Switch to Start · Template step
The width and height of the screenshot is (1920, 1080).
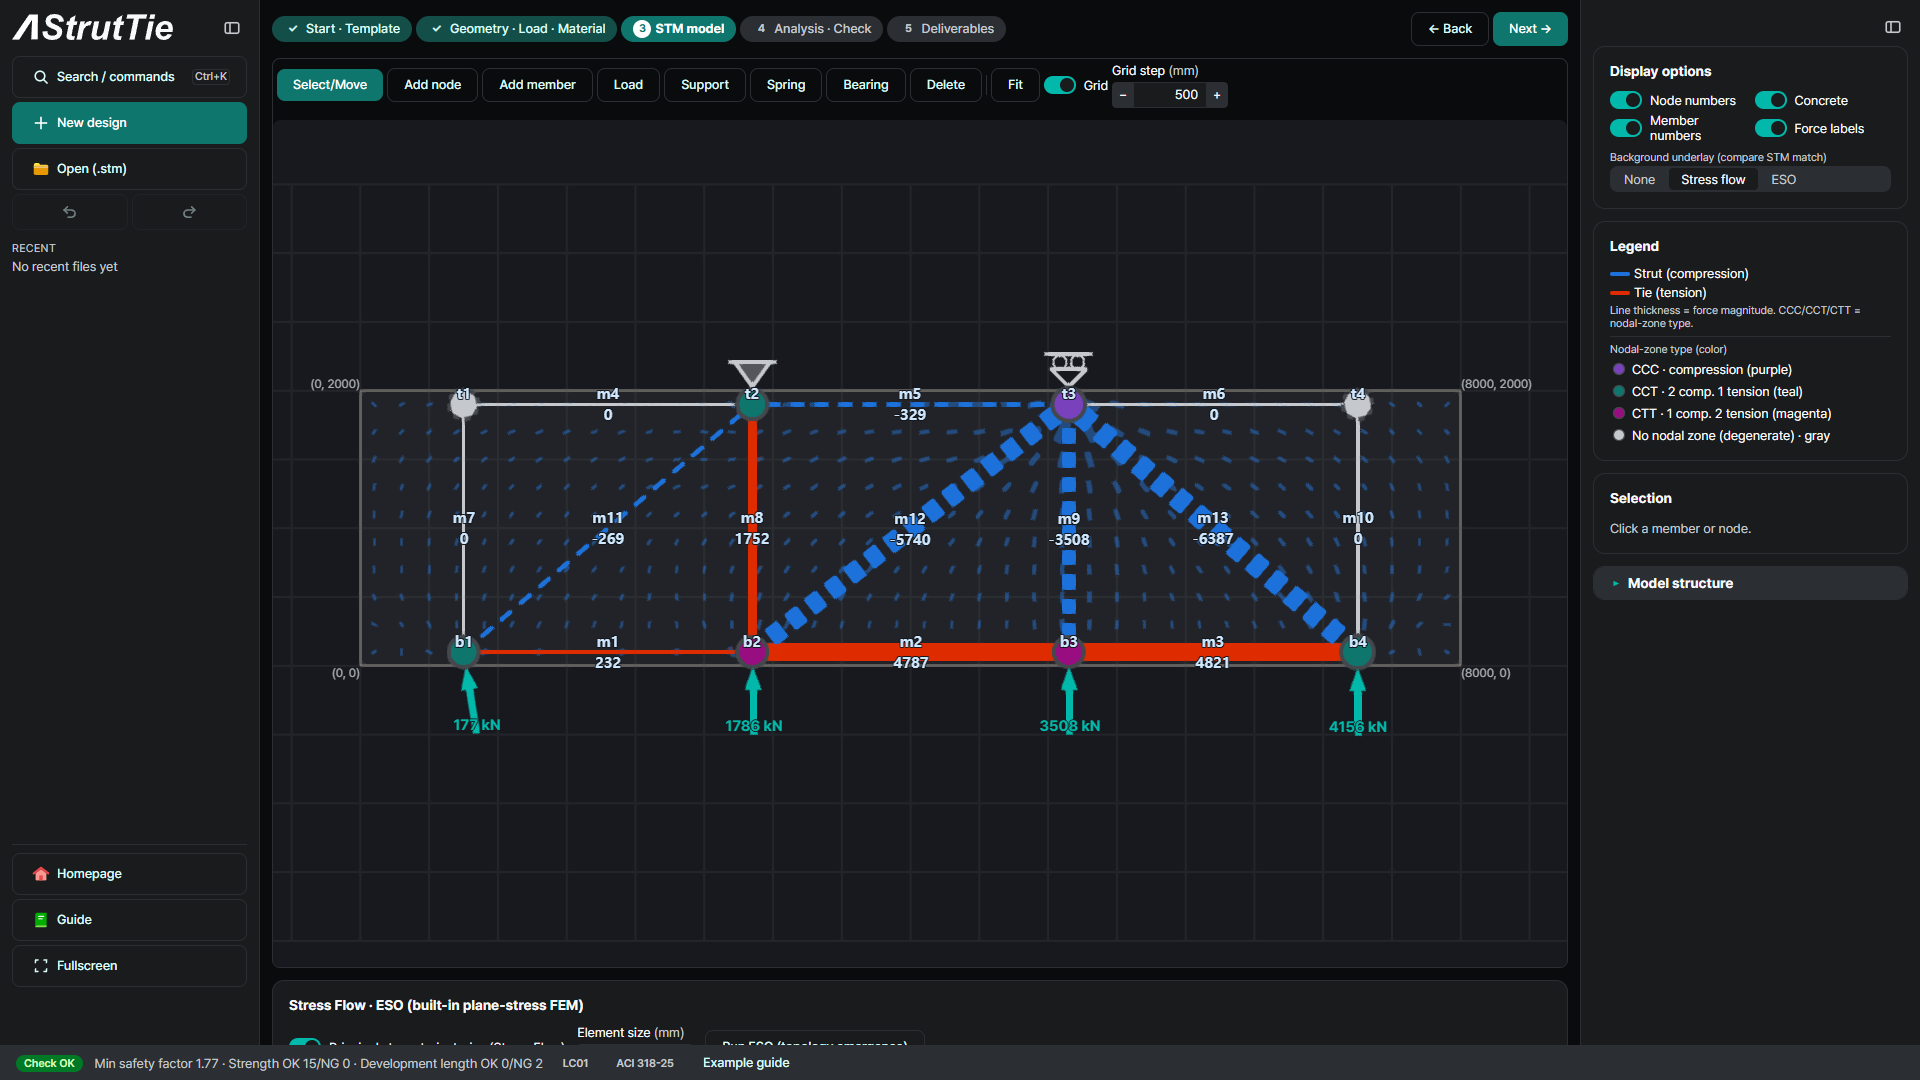coord(342,29)
